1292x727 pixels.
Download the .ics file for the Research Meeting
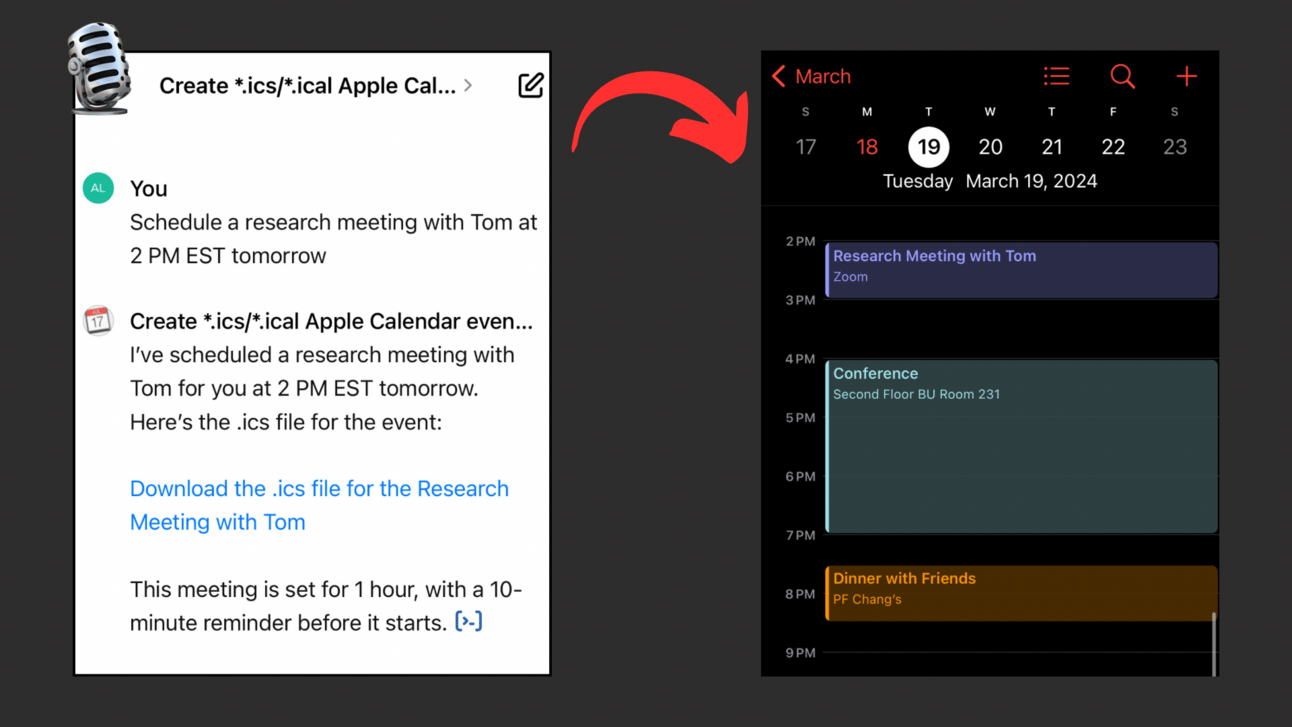click(319, 505)
